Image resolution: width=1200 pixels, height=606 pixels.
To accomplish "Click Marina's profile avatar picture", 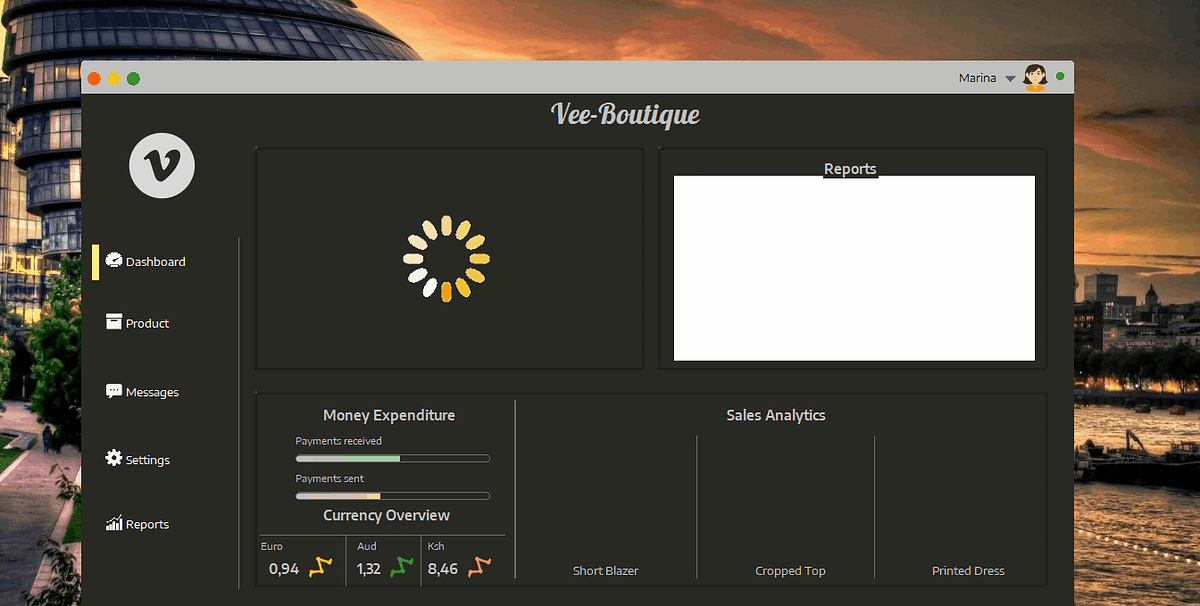I will coord(1034,77).
